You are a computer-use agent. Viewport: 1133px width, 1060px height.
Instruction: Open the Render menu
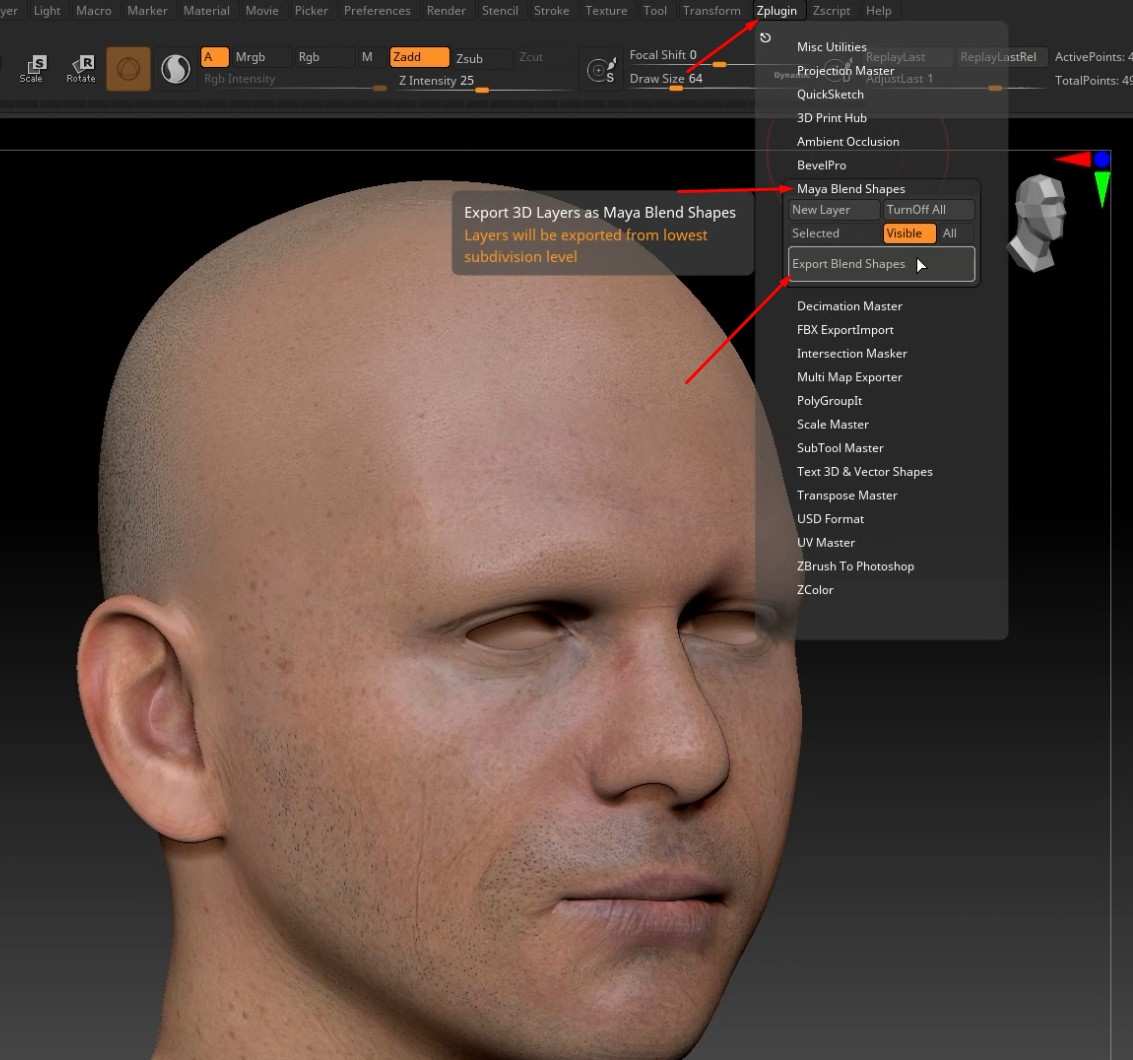click(446, 11)
